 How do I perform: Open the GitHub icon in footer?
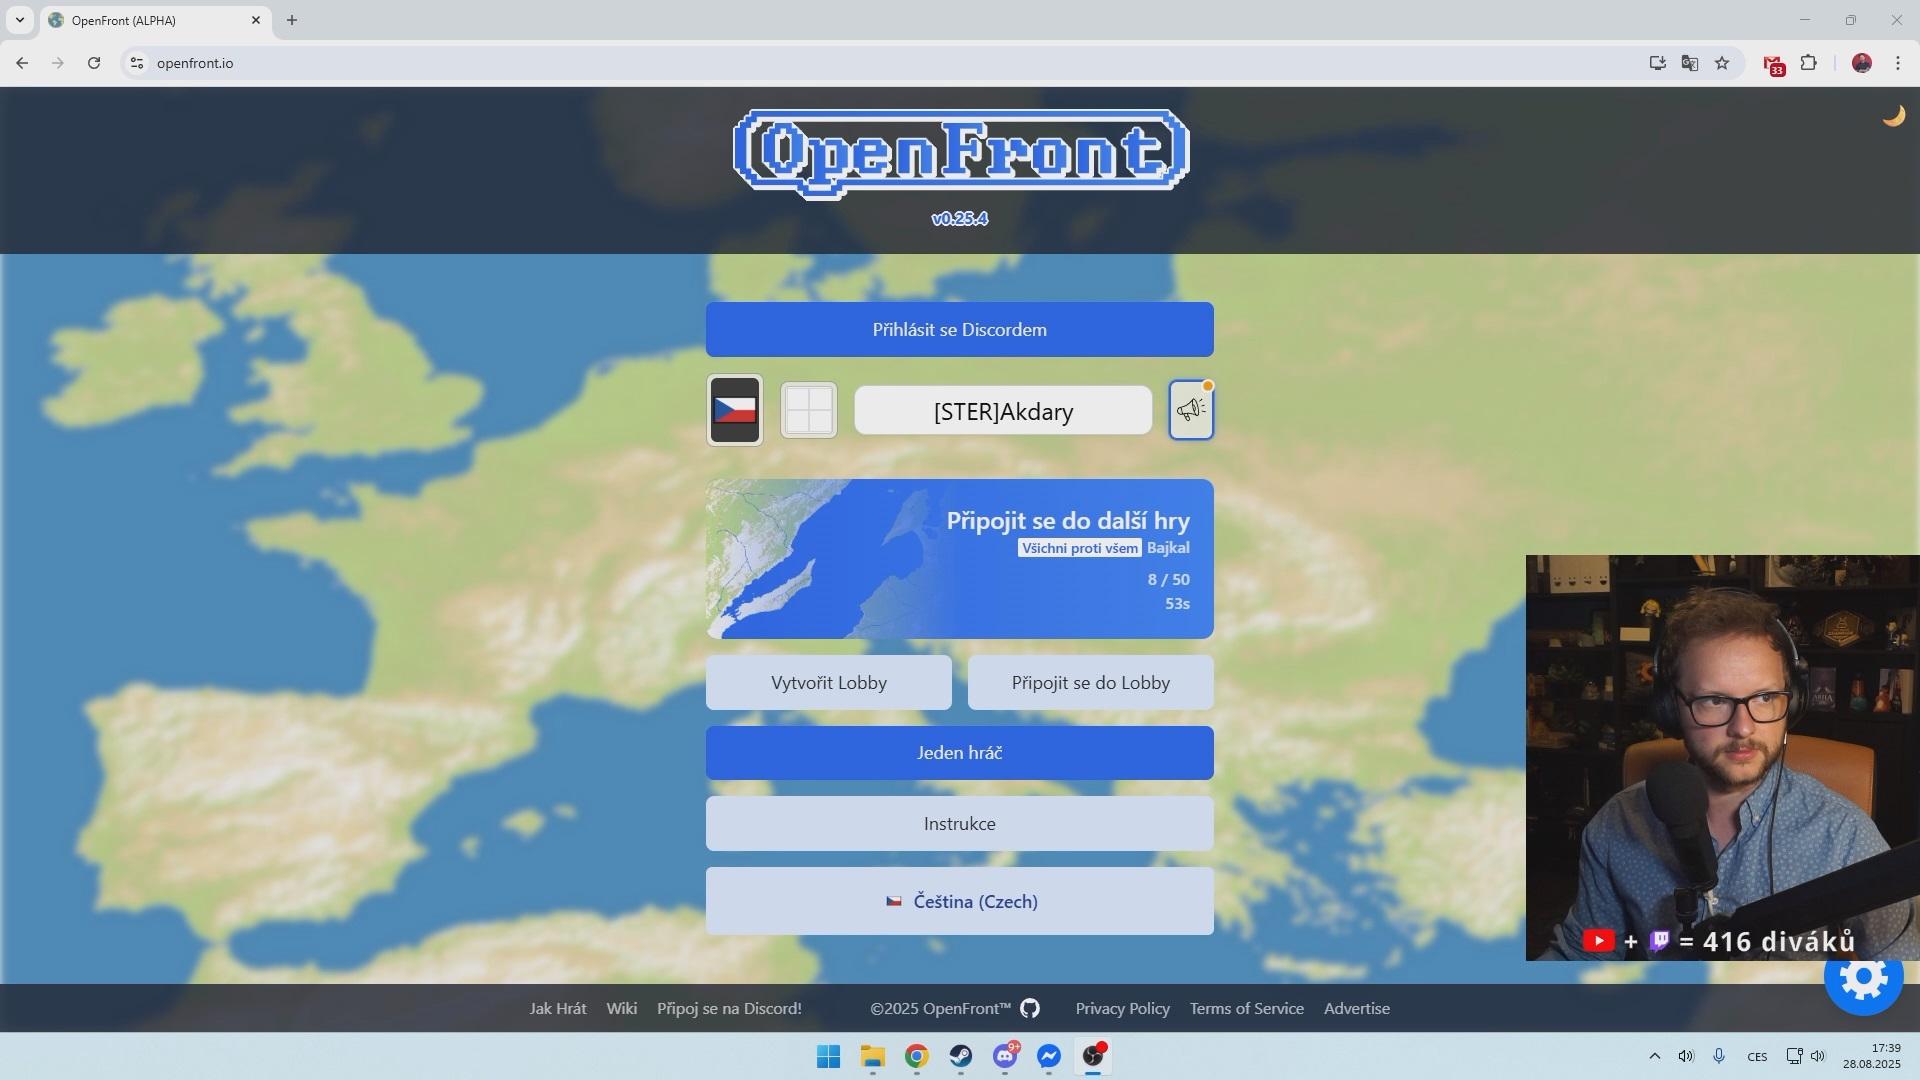tap(1030, 1008)
